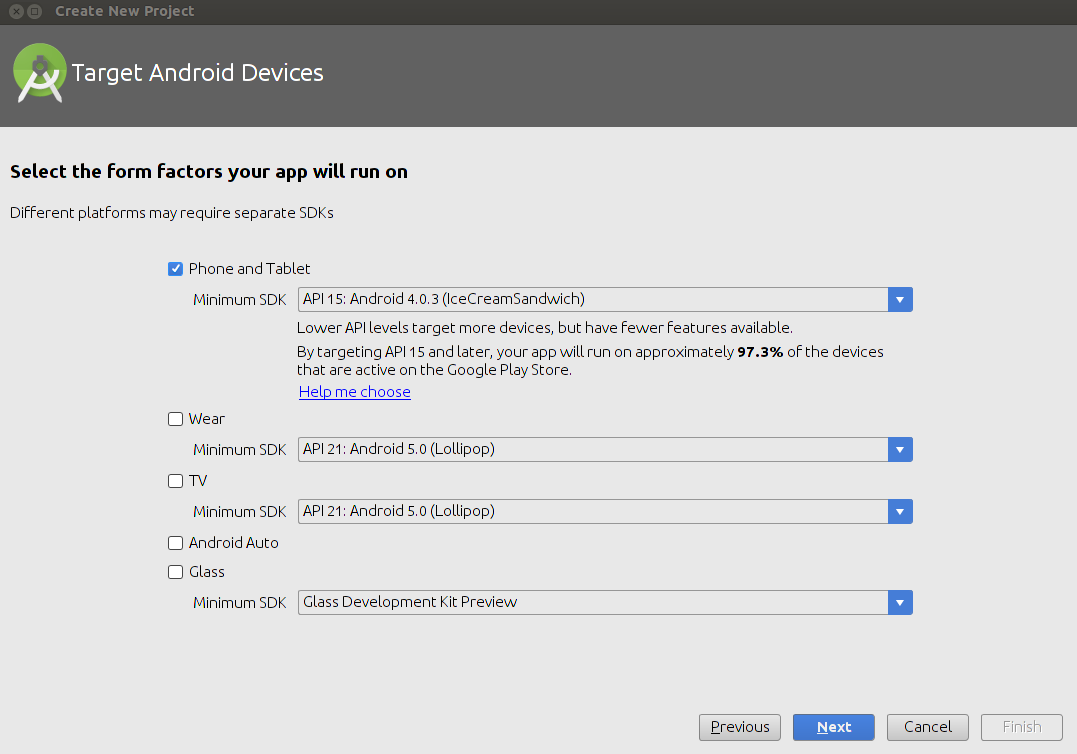Click the Phone and Tablet label text

click(249, 269)
